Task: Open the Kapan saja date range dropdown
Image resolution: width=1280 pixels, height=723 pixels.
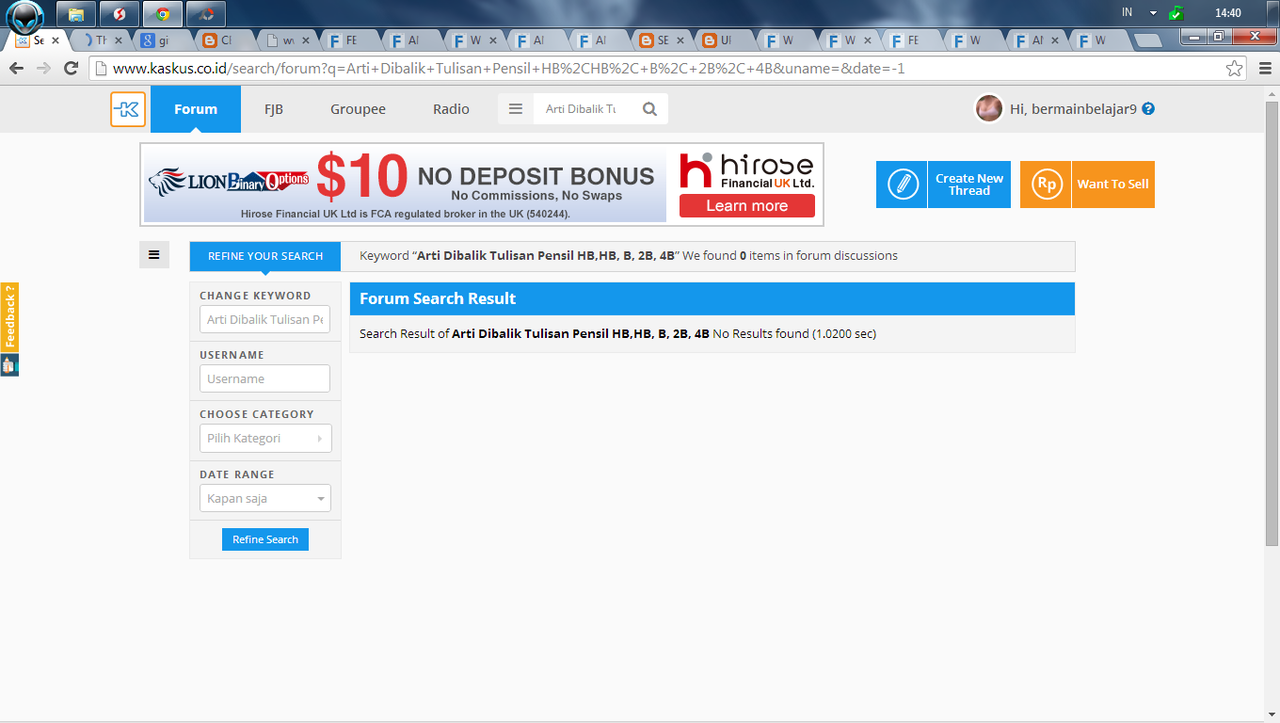Action: pyautogui.click(x=265, y=498)
